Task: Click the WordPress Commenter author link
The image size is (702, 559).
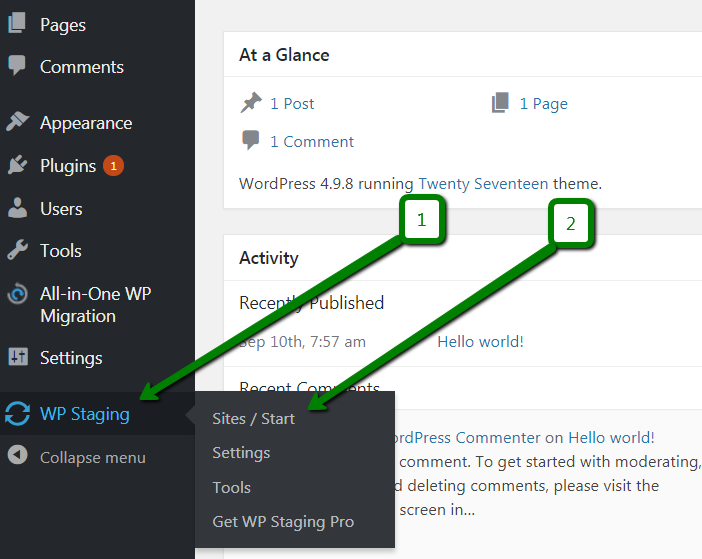Action: pos(468,437)
